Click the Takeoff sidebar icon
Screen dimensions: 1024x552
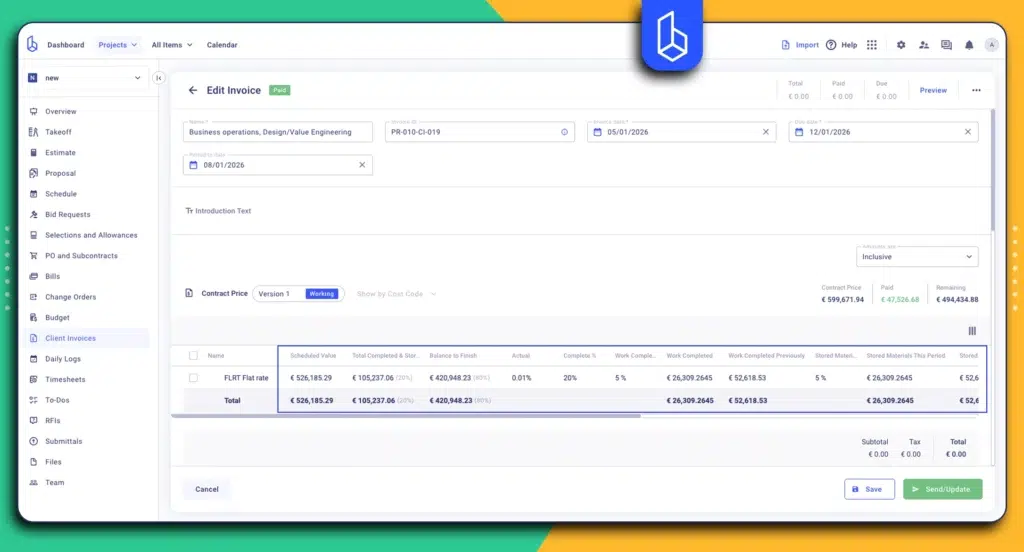click(x=33, y=132)
